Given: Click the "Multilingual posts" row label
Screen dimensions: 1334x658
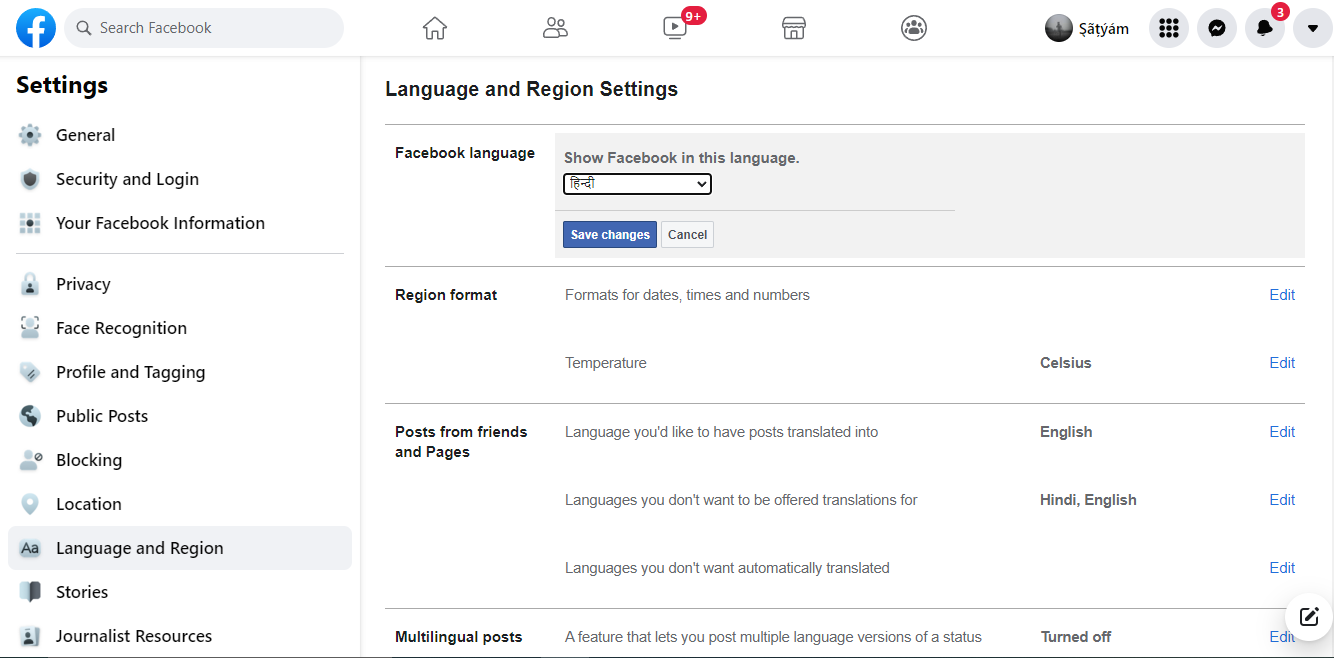Looking at the screenshot, I should pos(459,637).
